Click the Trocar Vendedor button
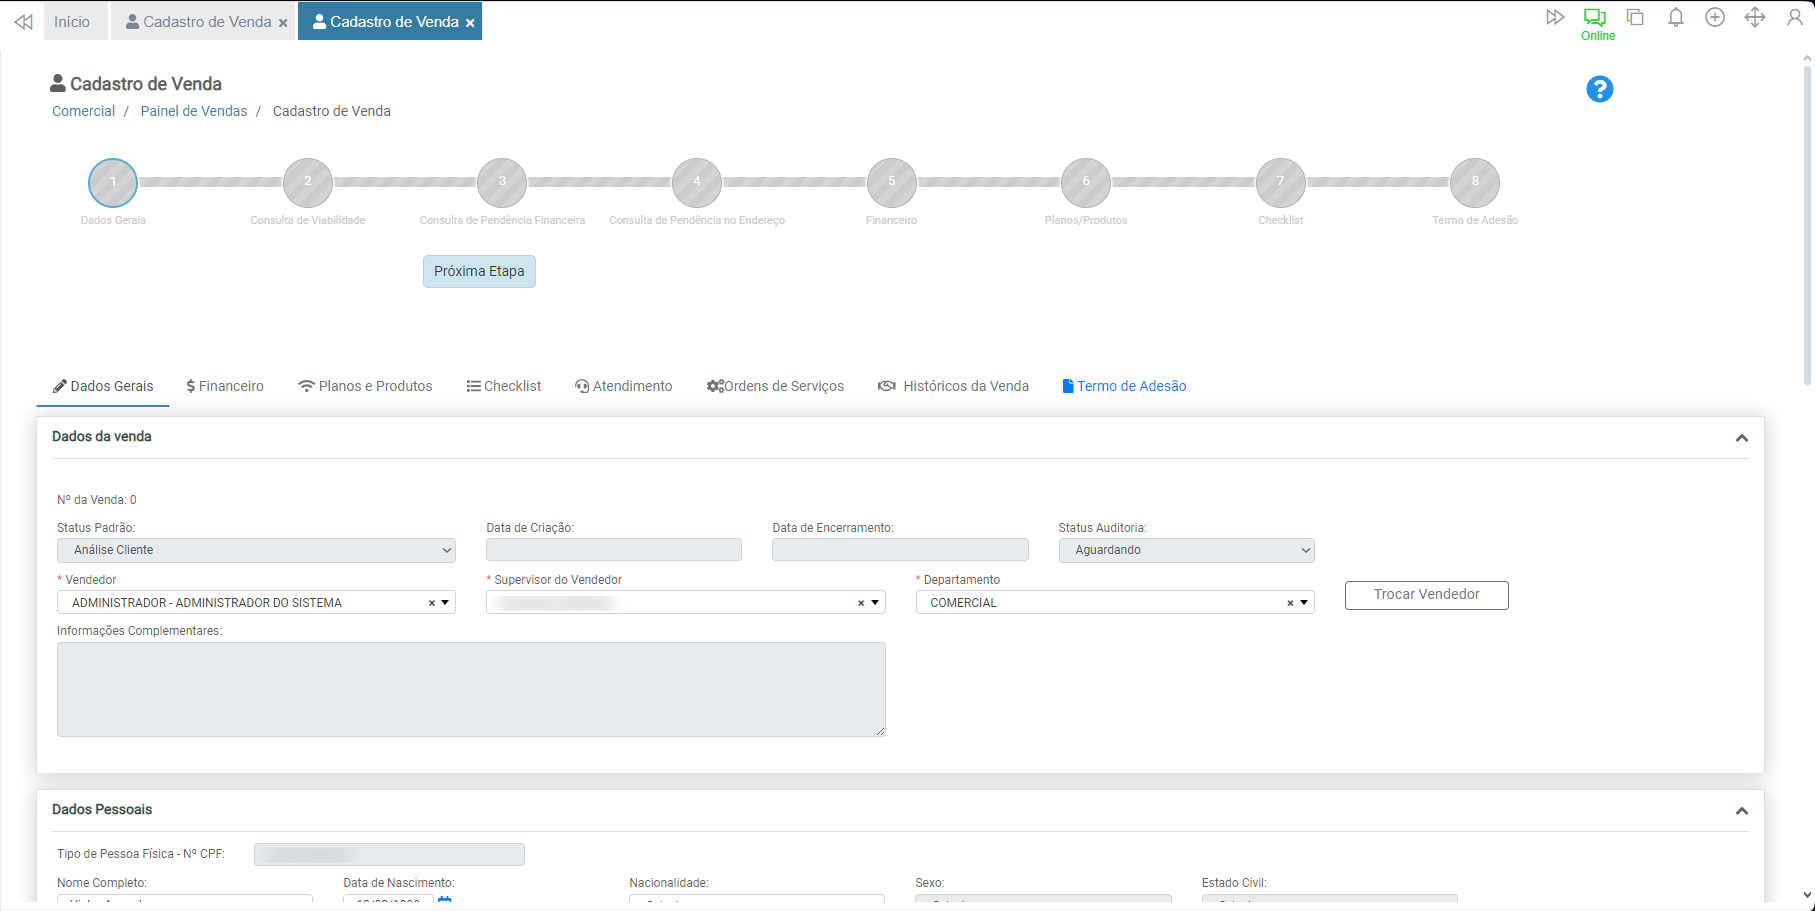The height and width of the screenshot is (911, 1815). click(1426, 595)
